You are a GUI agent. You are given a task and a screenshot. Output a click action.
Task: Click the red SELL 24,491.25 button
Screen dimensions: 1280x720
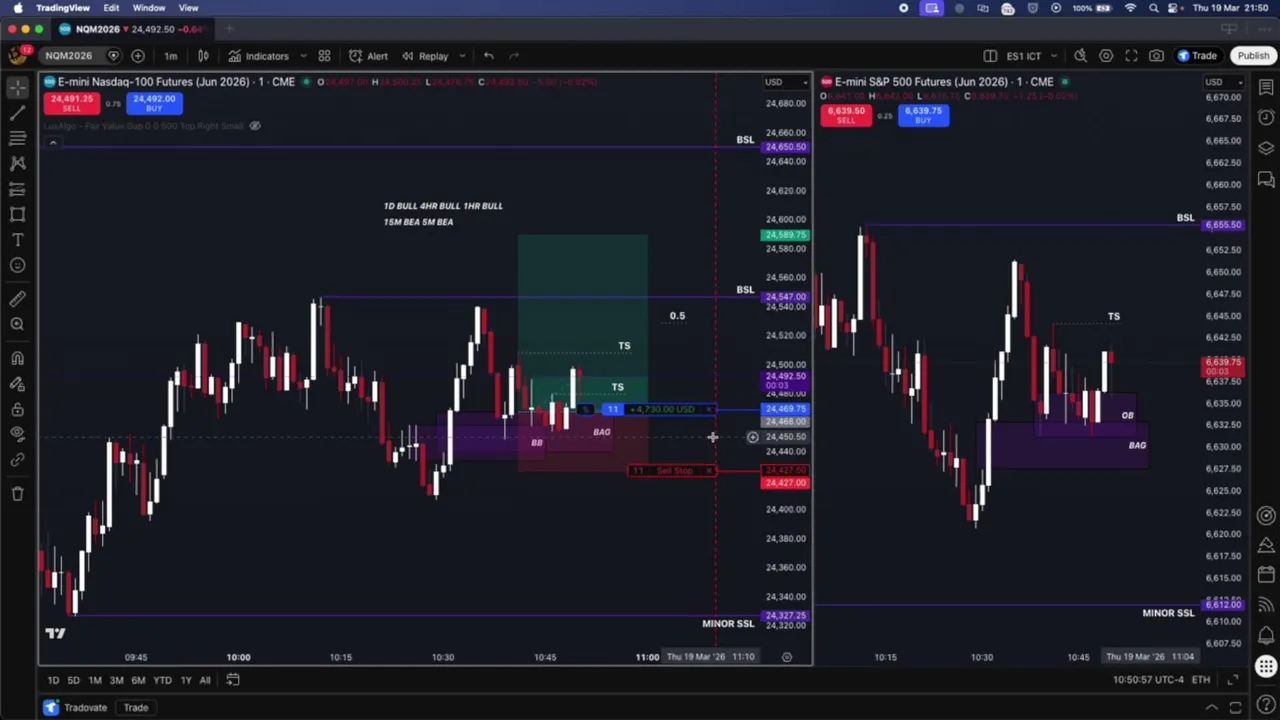(x=71, y=103)
